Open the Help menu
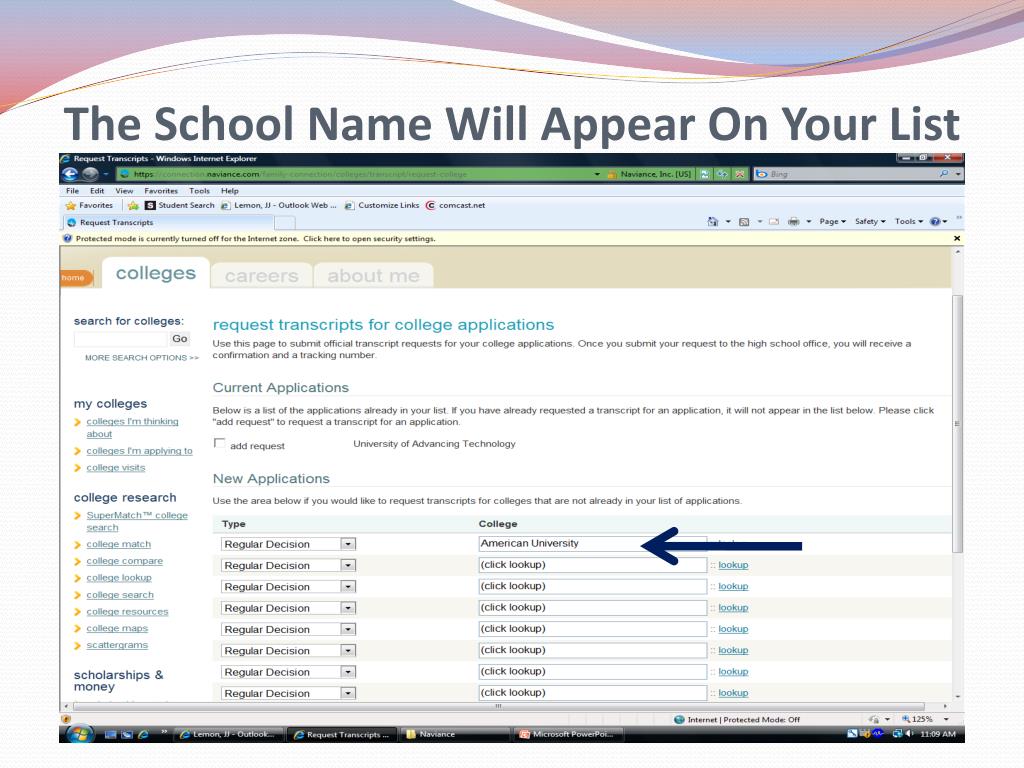 click(x=229, y=191)
